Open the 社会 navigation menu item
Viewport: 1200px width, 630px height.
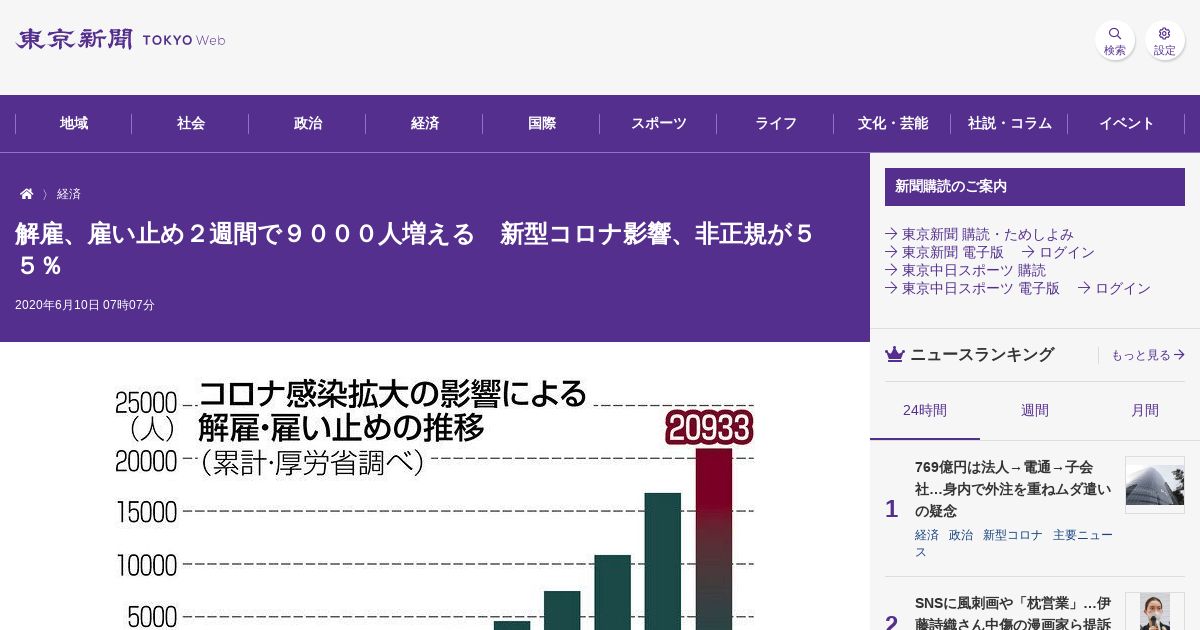click(x=191, y=124)
